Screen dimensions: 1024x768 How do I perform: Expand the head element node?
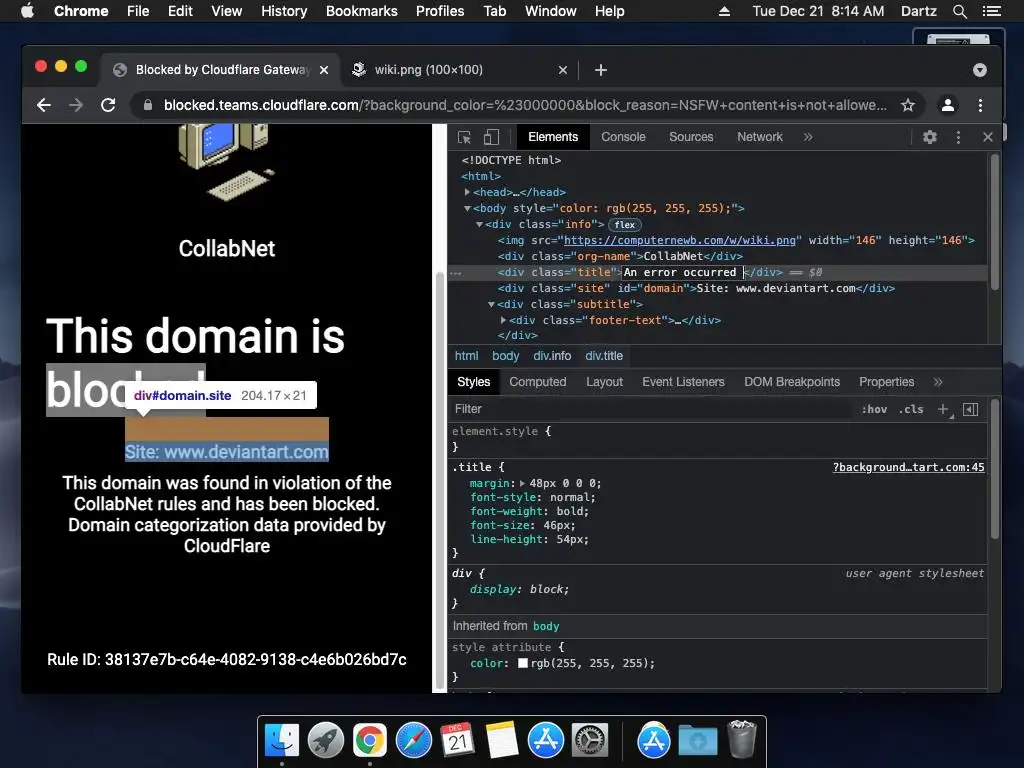coord(467,192)
